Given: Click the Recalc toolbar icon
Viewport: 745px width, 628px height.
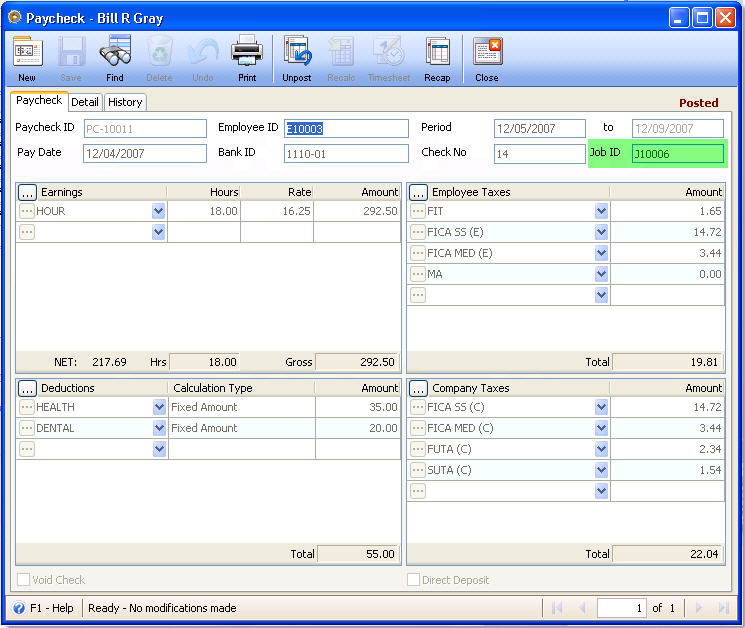Looking at the screenshot, I should point(341,51).
